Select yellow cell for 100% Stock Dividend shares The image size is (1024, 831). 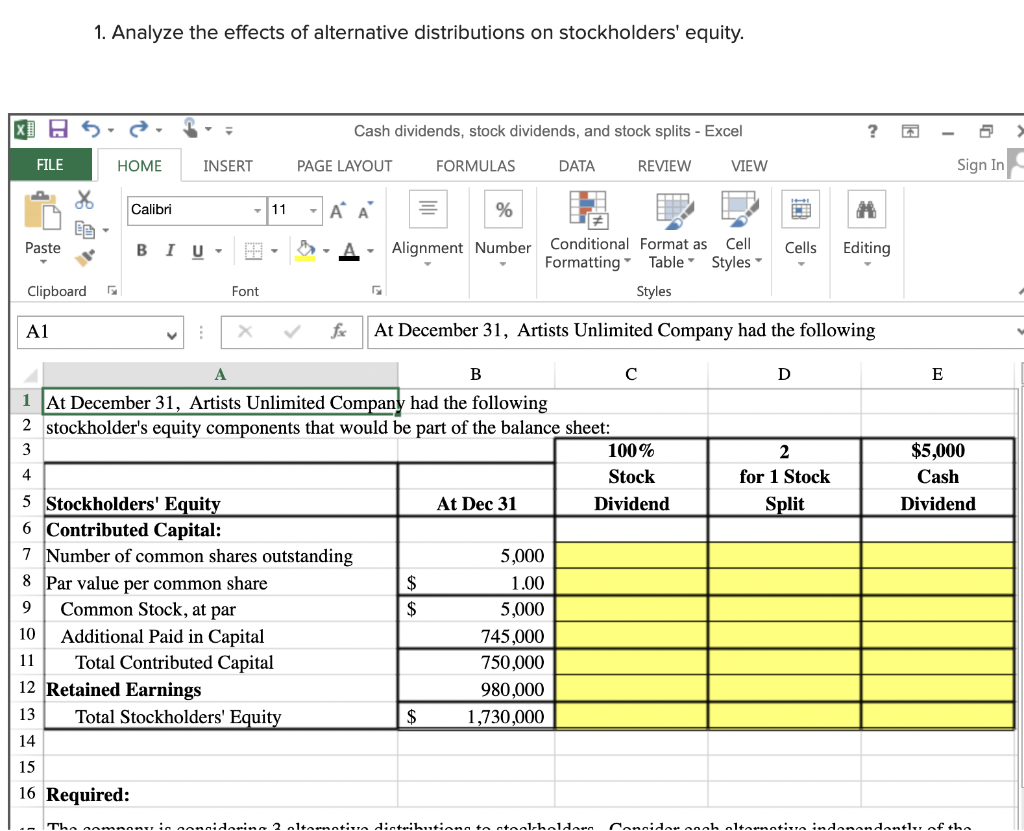coord(631,556)
